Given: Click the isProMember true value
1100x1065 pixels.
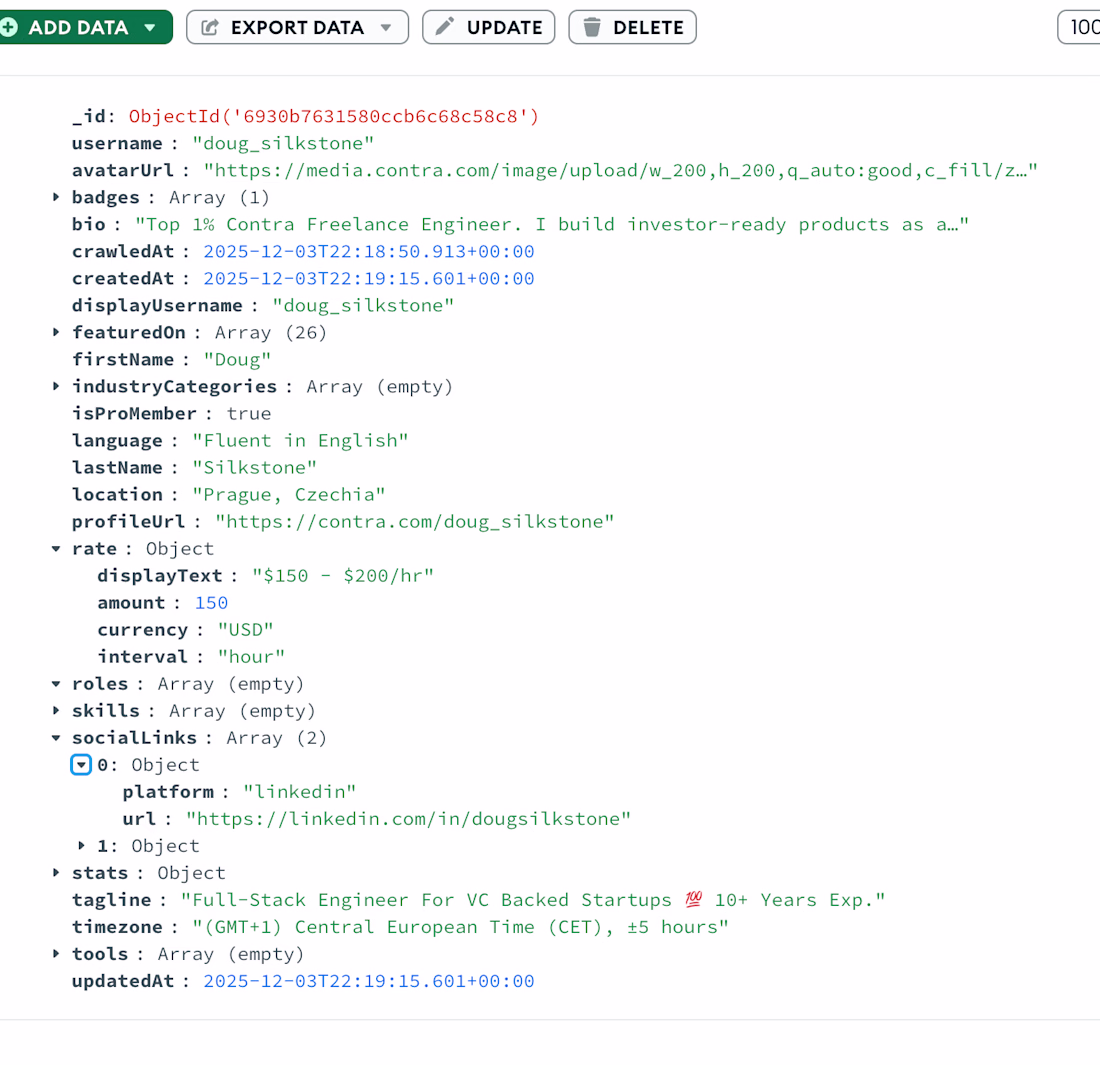Looking at the screenshot, I should 249,413.
